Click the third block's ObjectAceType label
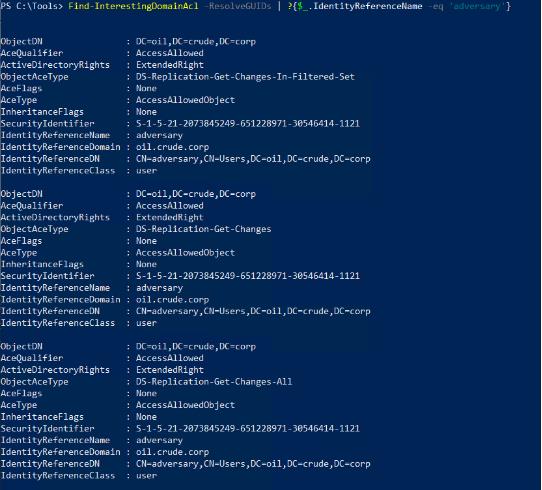 [35, 382]
